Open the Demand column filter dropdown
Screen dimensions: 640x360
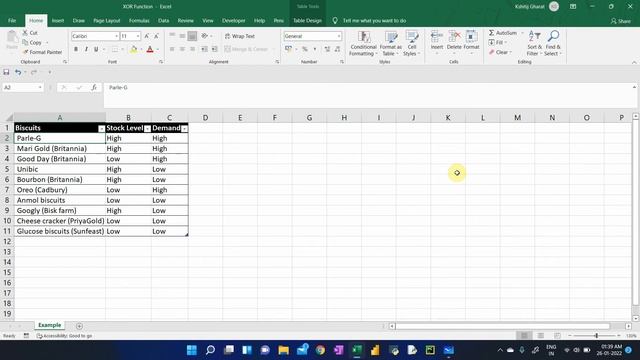coord(184,129)
